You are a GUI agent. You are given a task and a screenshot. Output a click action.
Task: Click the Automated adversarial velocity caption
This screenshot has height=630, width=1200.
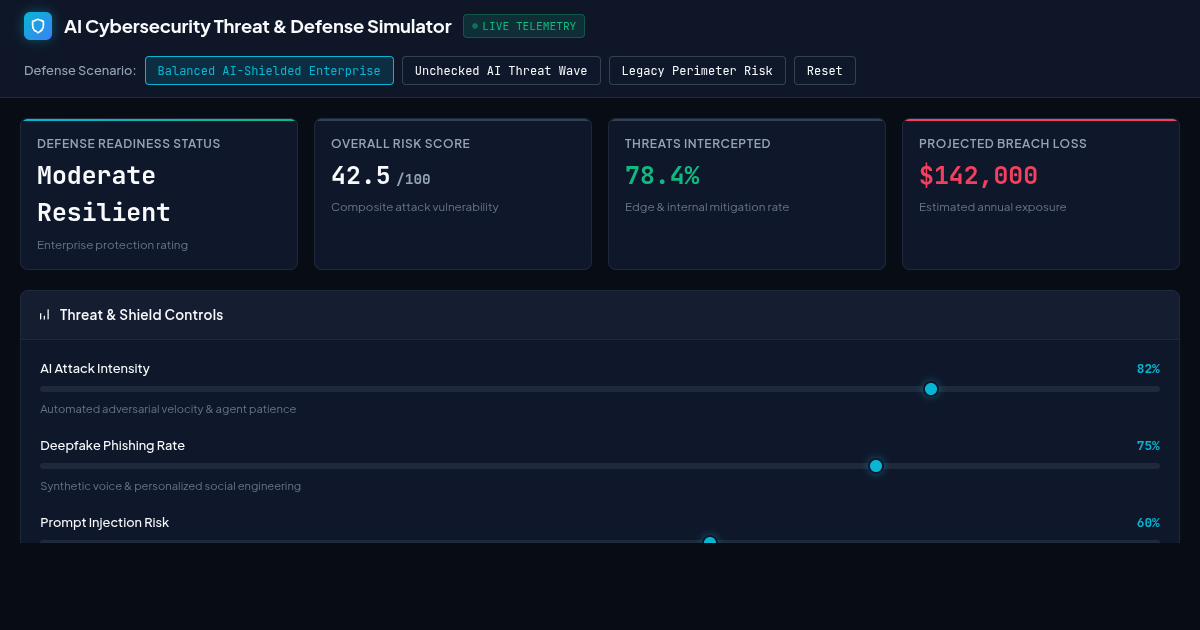[x=168, y=409]
